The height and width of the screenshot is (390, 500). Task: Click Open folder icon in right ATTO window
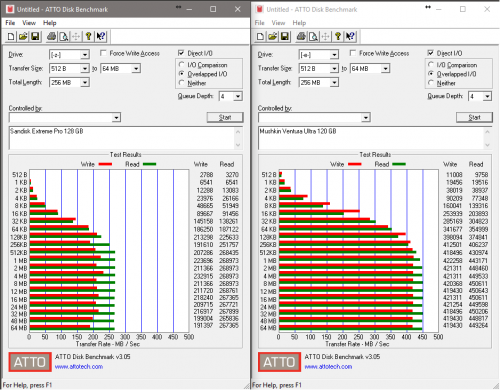coord(272,36)
